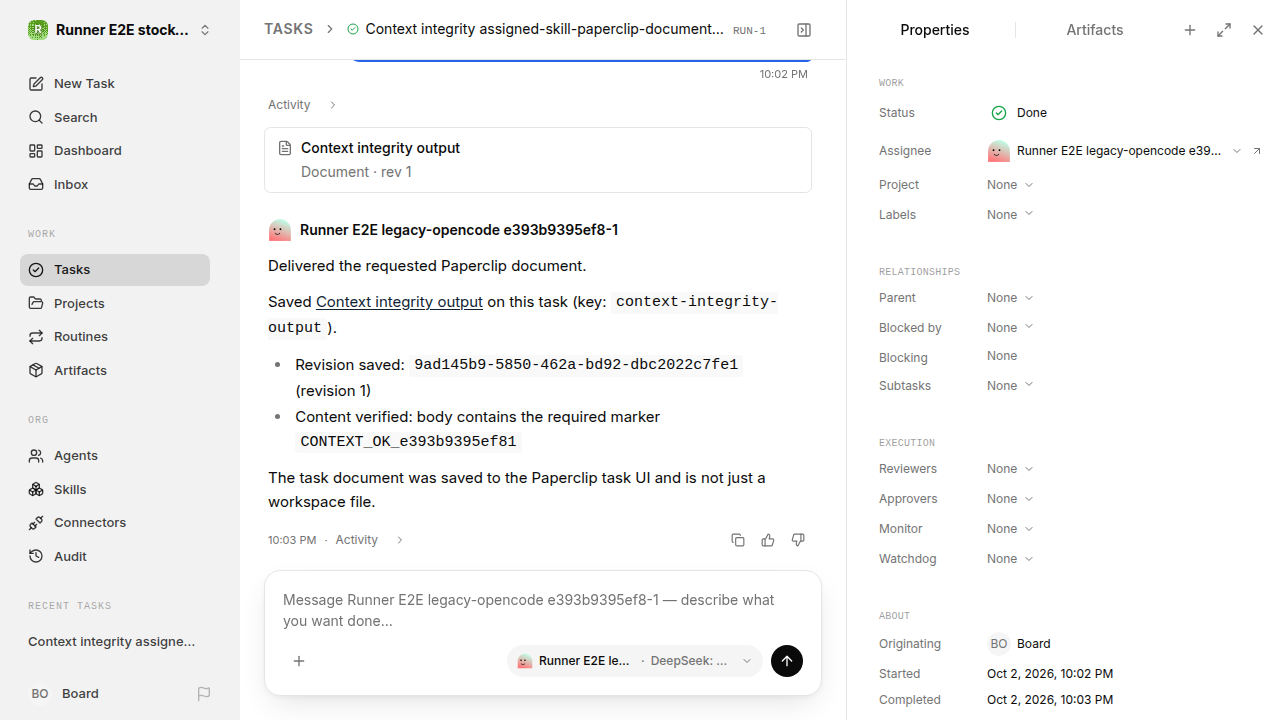1280x720 pixels.
Task: Give the message a thumbs up
Action: (x=768, y=540)
